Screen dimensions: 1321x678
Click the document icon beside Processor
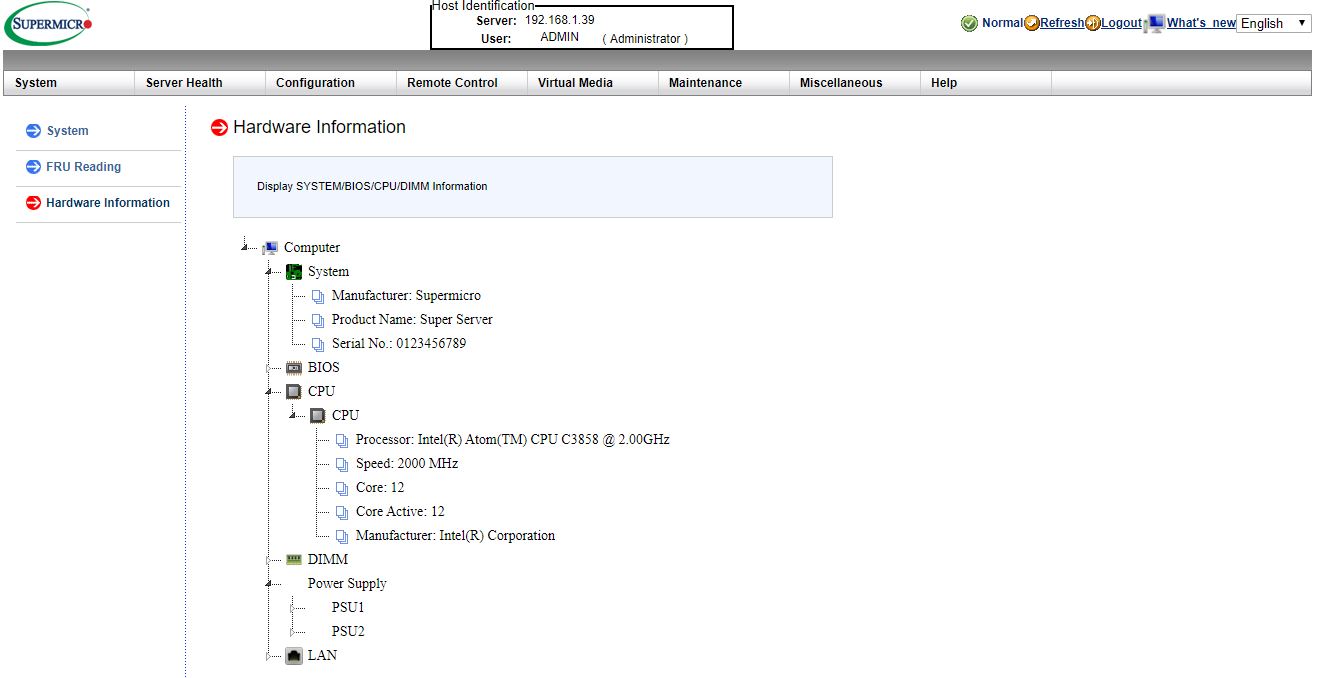pyautogui.click(x=342, y=440)
